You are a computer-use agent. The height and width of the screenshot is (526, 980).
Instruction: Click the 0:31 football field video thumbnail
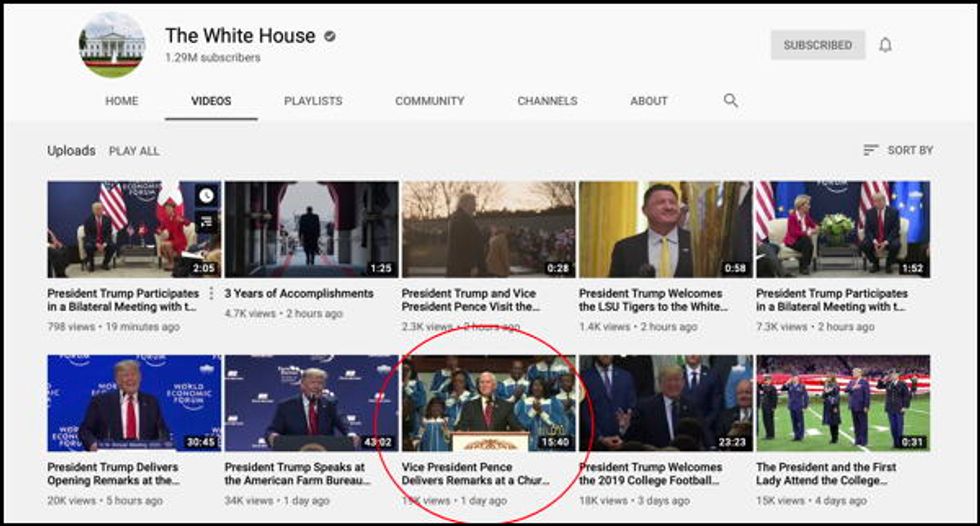(x=842, y=402)
